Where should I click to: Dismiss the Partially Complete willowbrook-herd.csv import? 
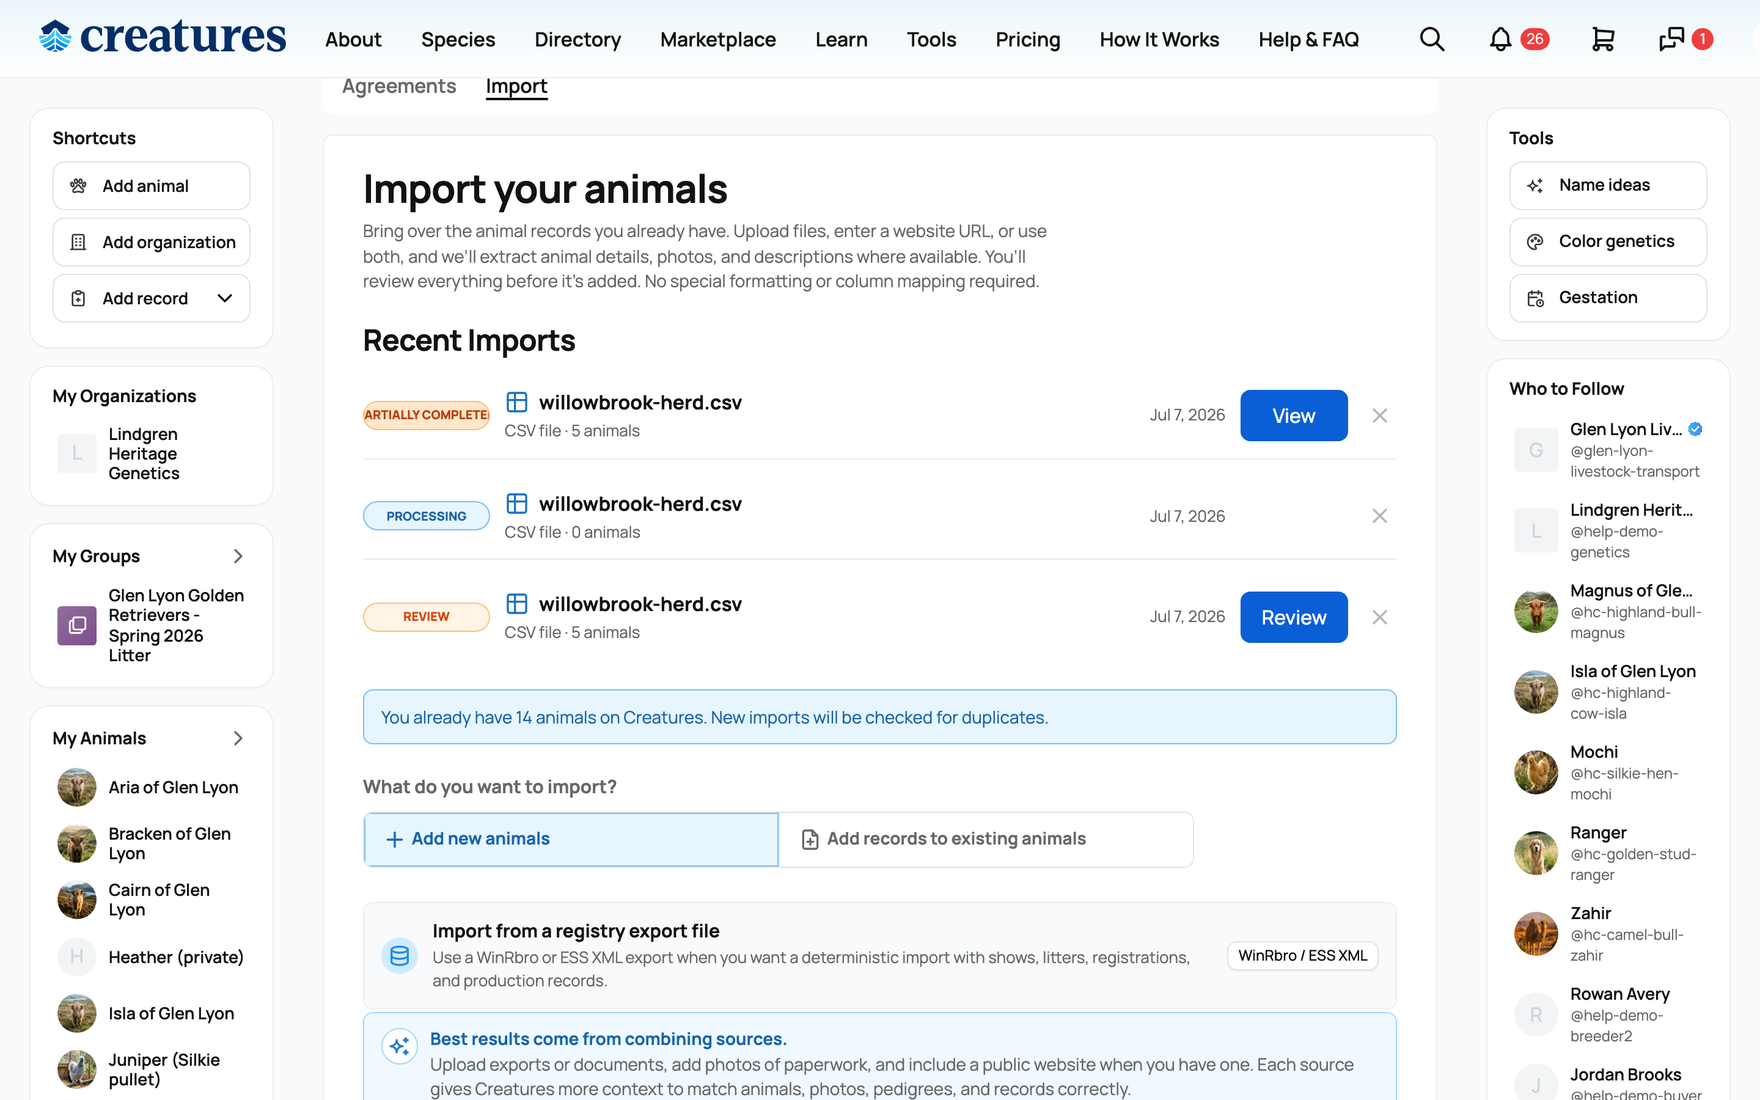coord(1380,415)
